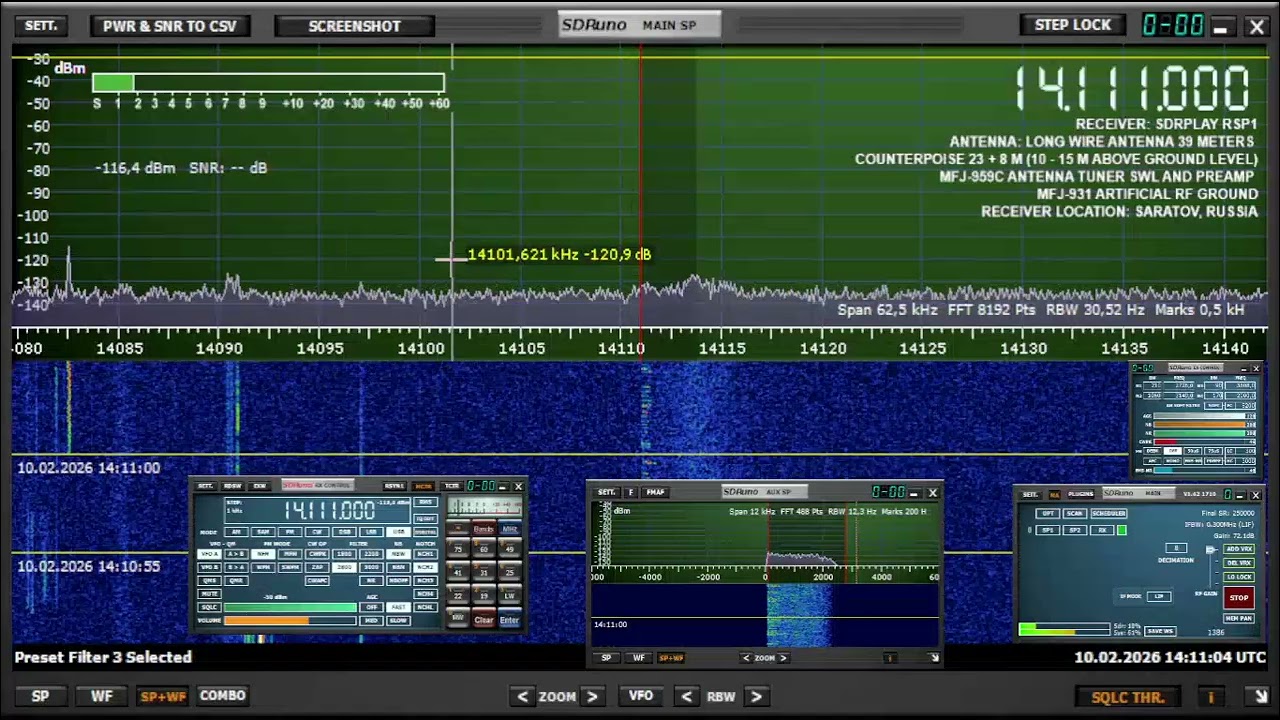This screenshot has width=1280, height=720.
Task: Click the PWR & SNR TO CSV button
Action: [x=170, y=26]
